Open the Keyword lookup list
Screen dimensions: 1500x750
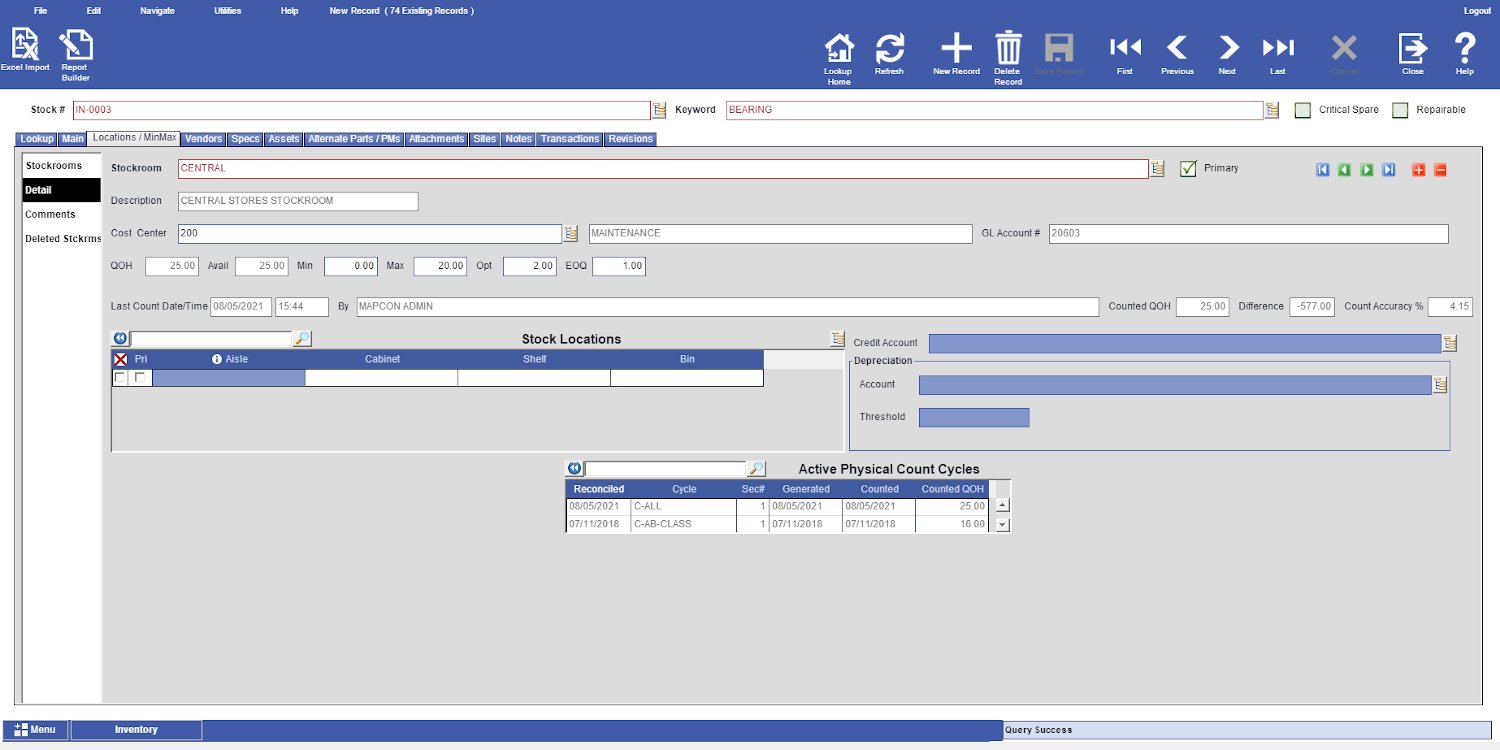(x=1272, y=110)
